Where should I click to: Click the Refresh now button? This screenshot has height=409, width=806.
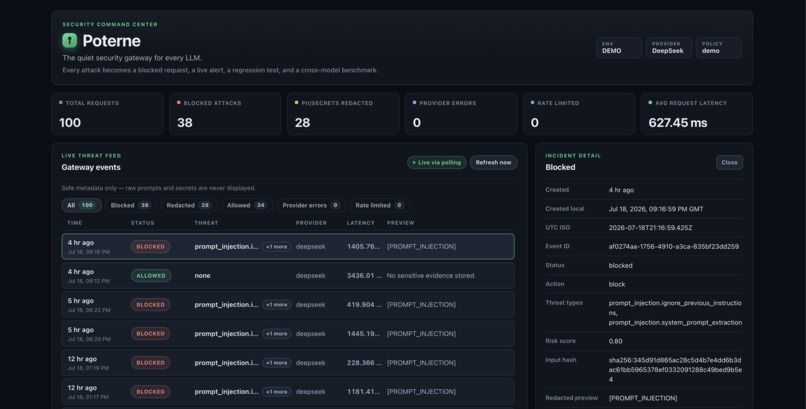pyautogui.click(x=493, y=162)
